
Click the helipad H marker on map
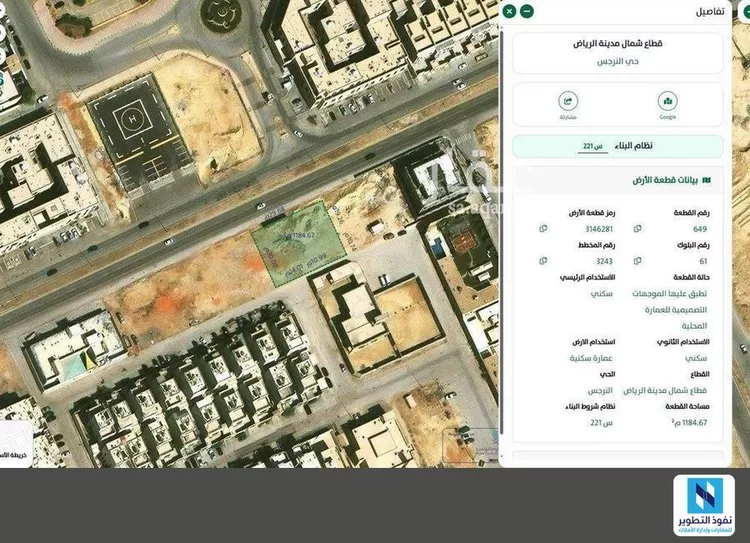132,119
